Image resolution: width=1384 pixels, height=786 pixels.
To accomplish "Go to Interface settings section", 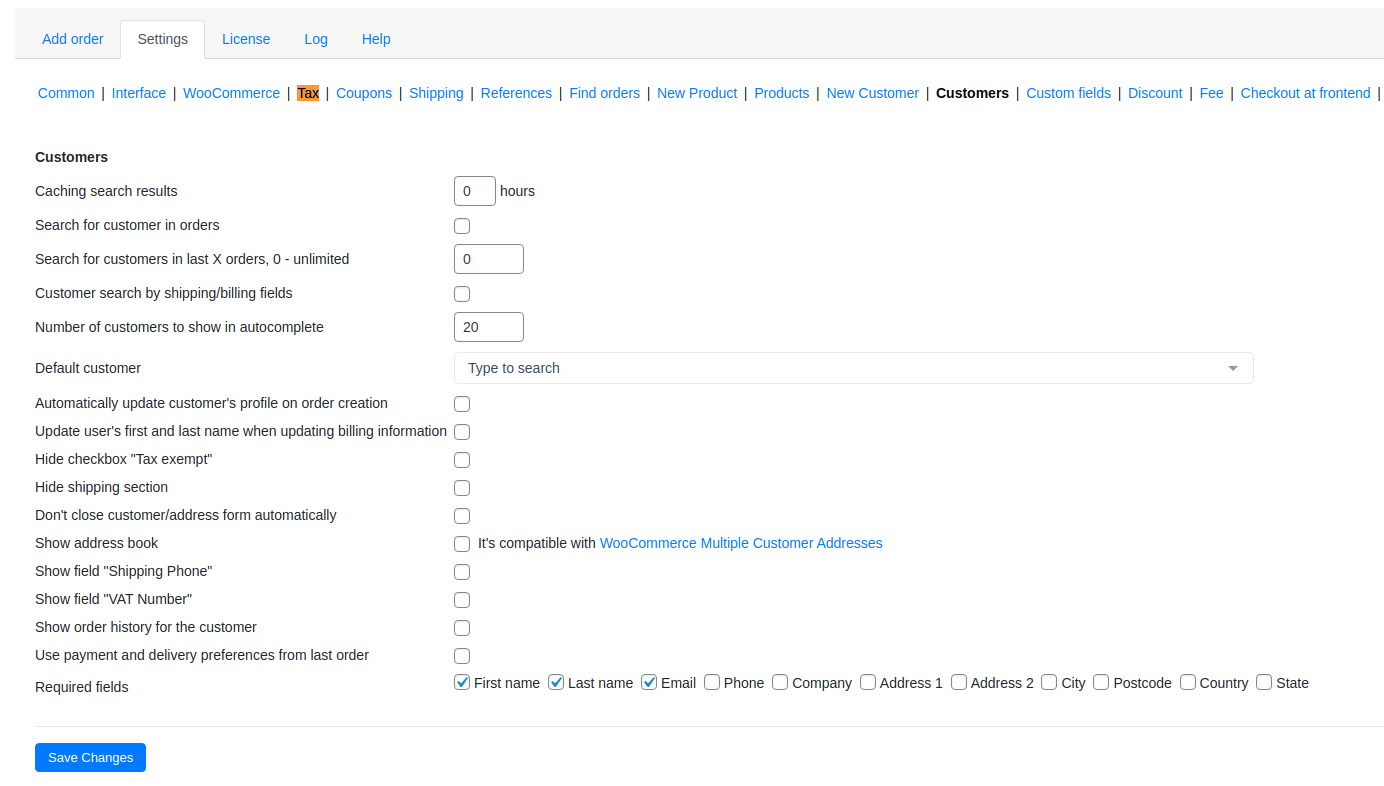I will pos(139,93).
